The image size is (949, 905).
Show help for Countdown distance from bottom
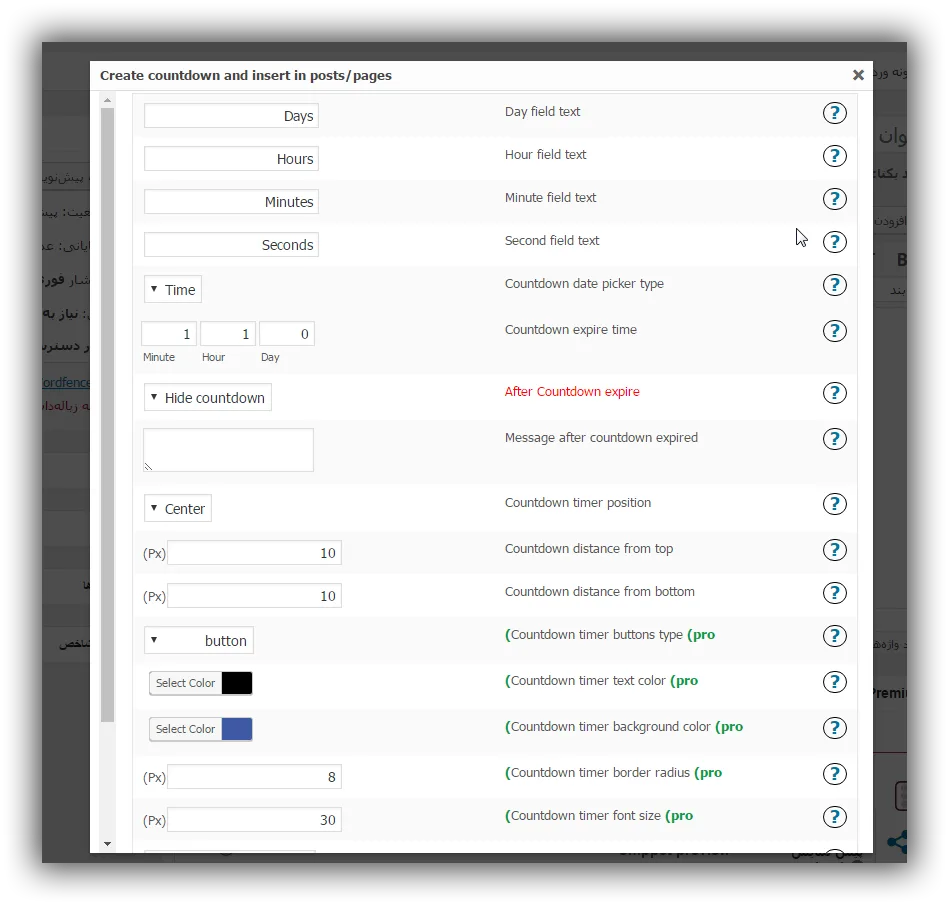(834, 593)
